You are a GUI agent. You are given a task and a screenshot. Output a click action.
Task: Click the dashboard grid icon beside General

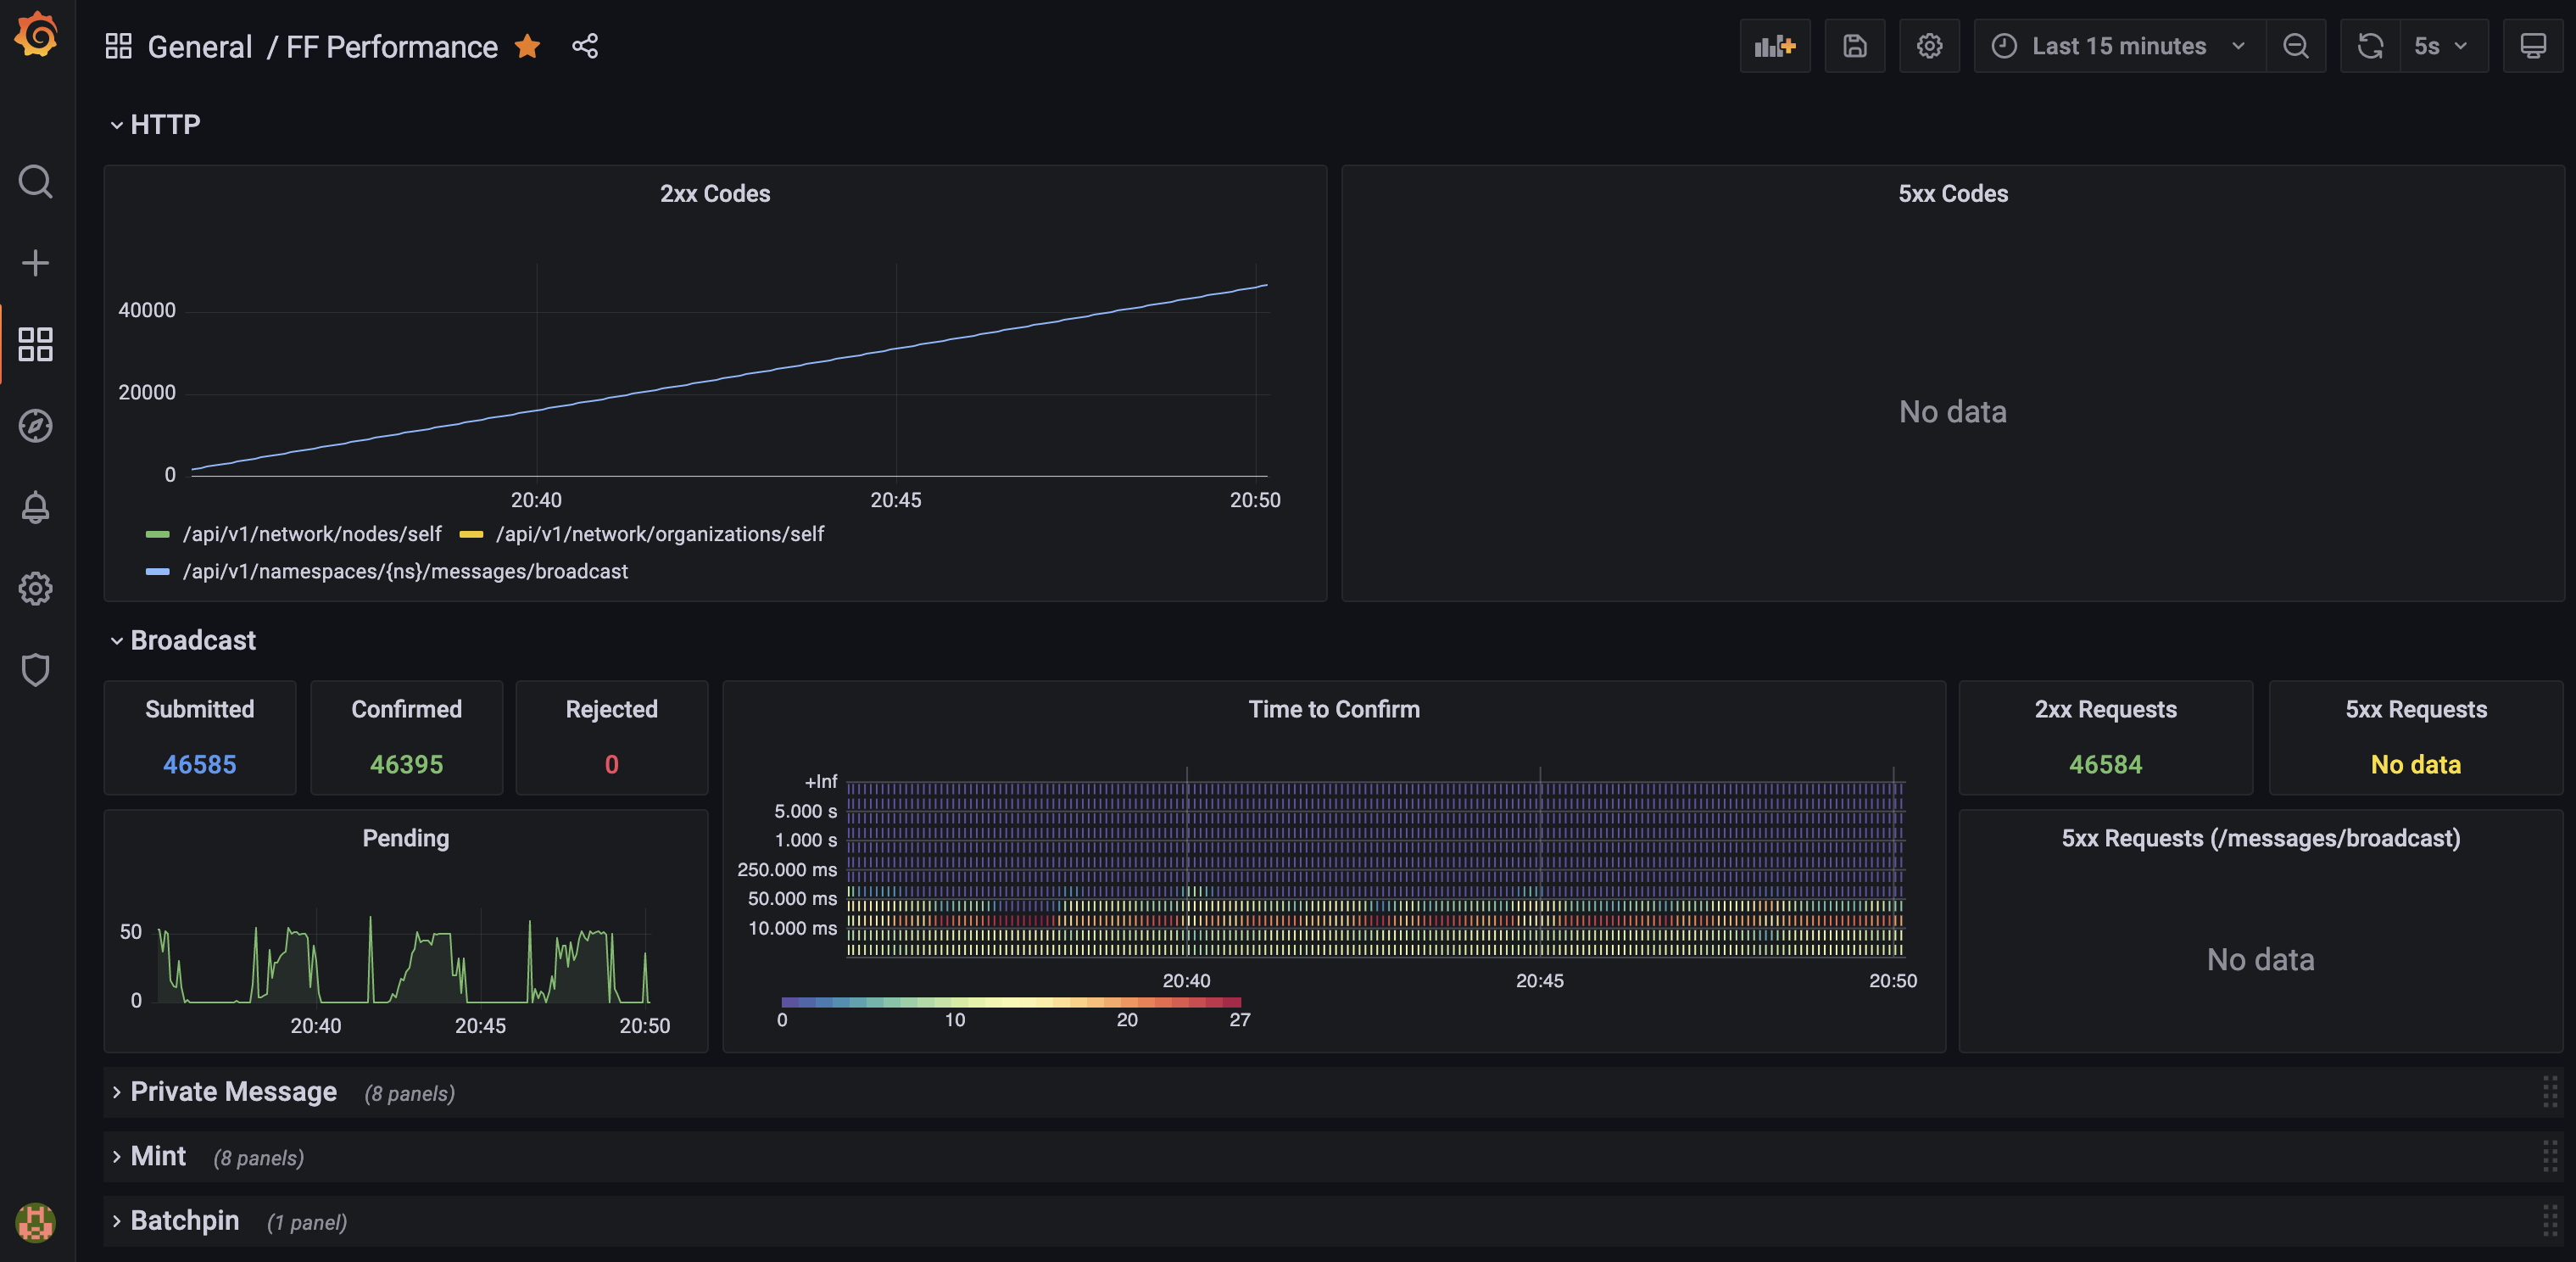click(119, 46)
